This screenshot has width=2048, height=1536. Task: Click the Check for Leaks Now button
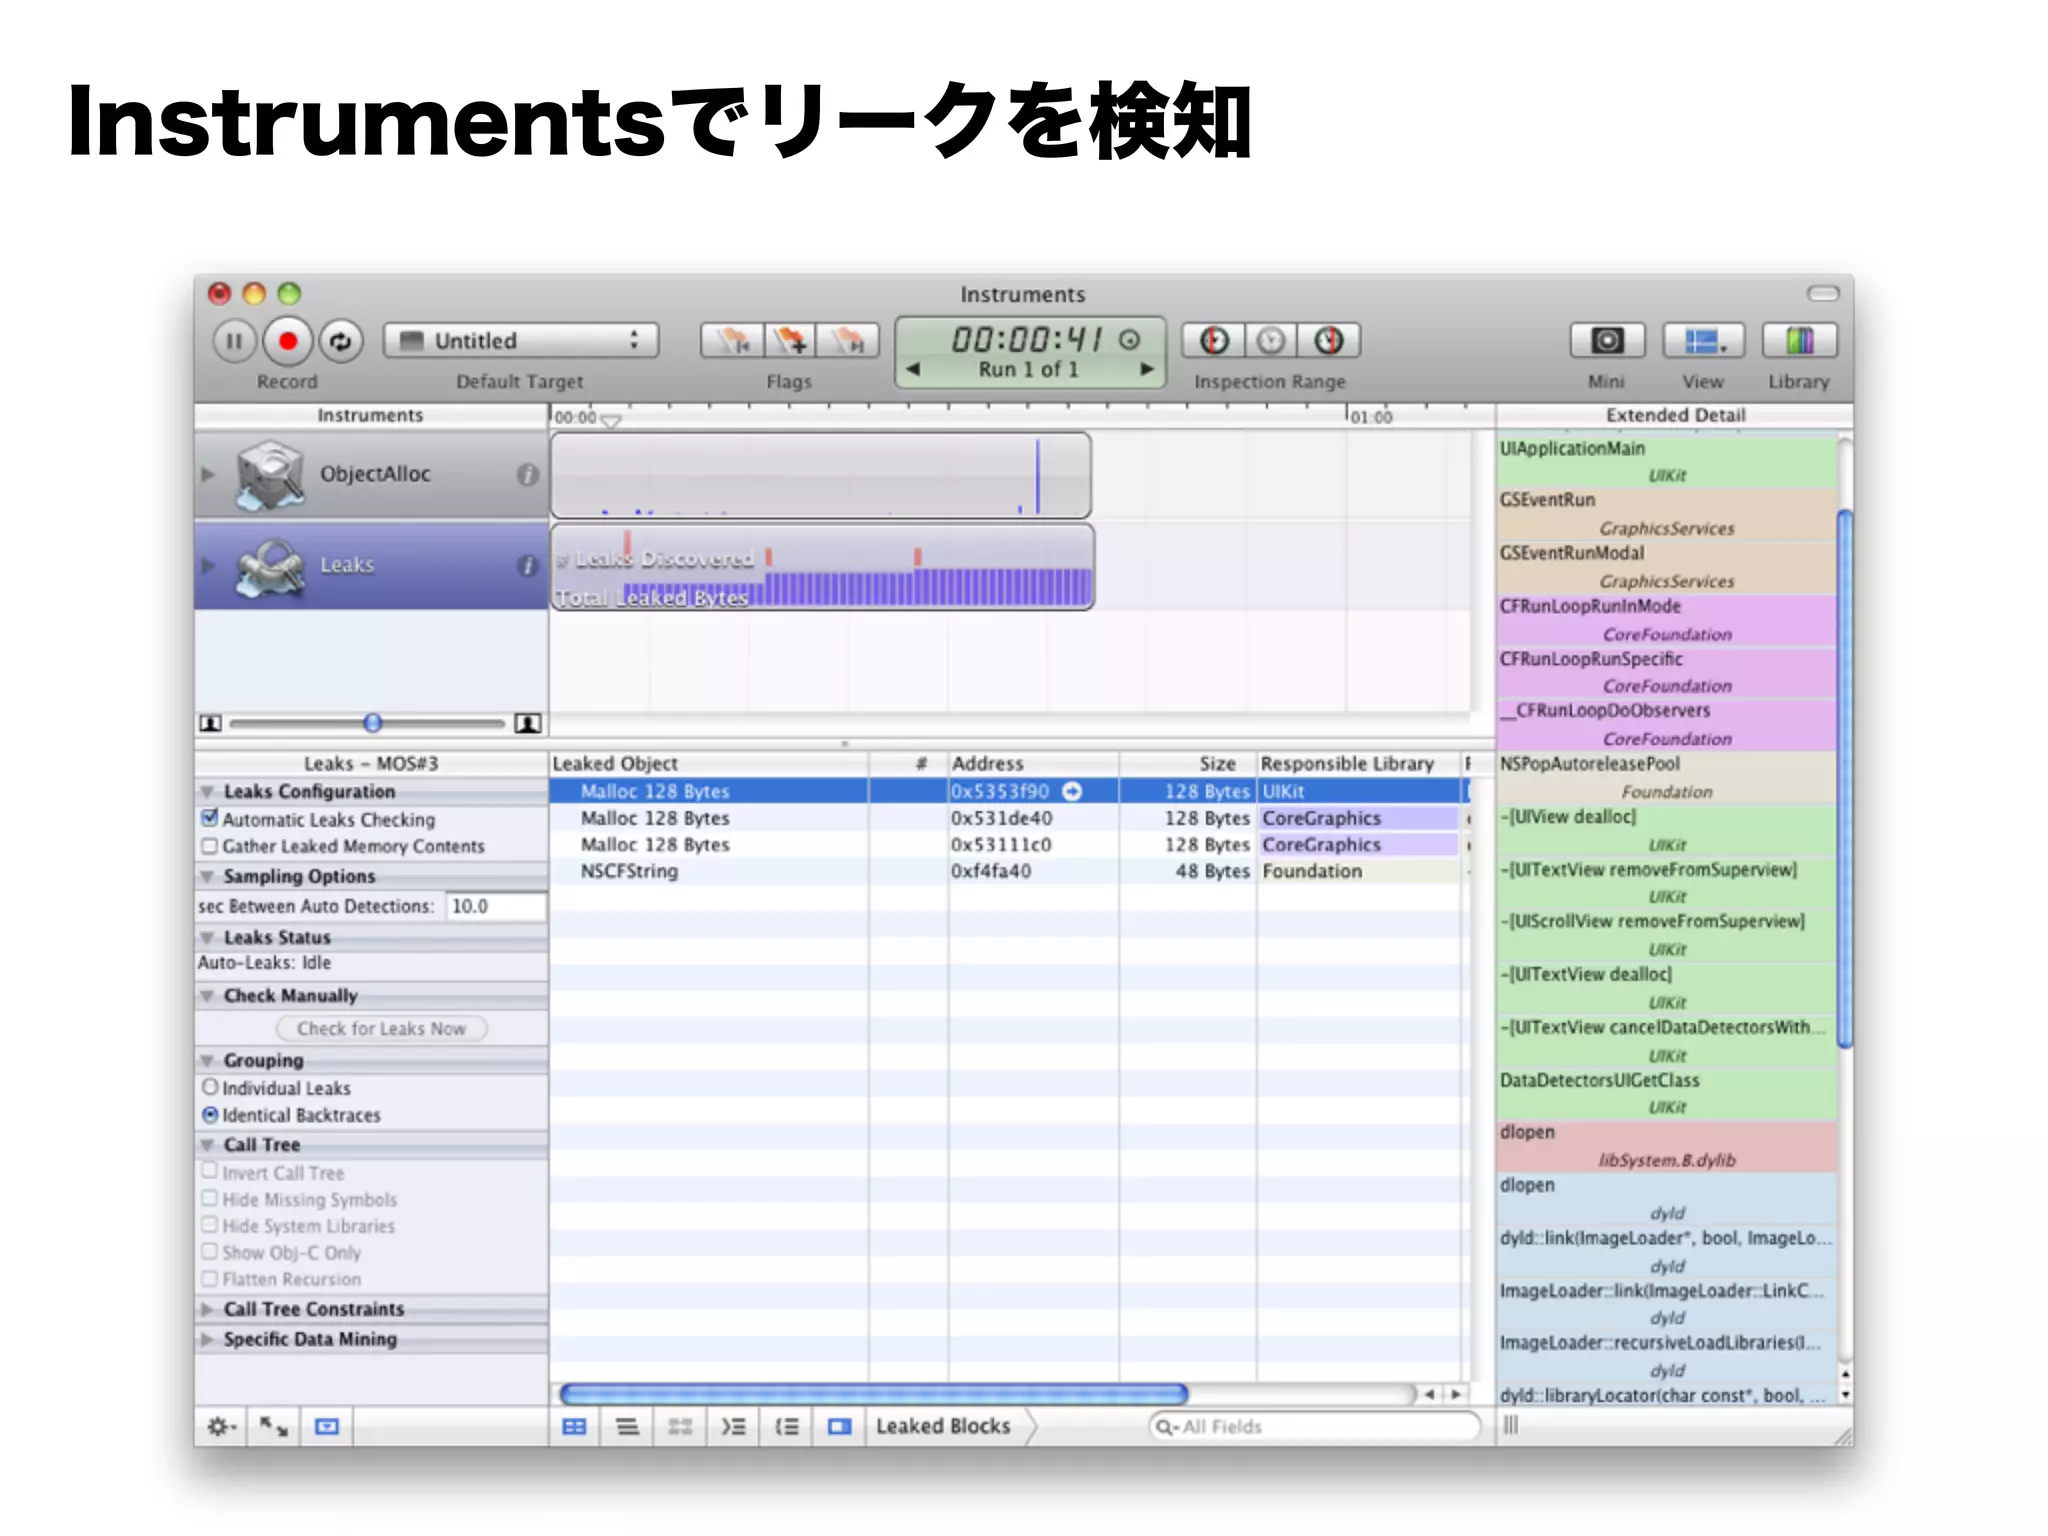pos(381,1029)
